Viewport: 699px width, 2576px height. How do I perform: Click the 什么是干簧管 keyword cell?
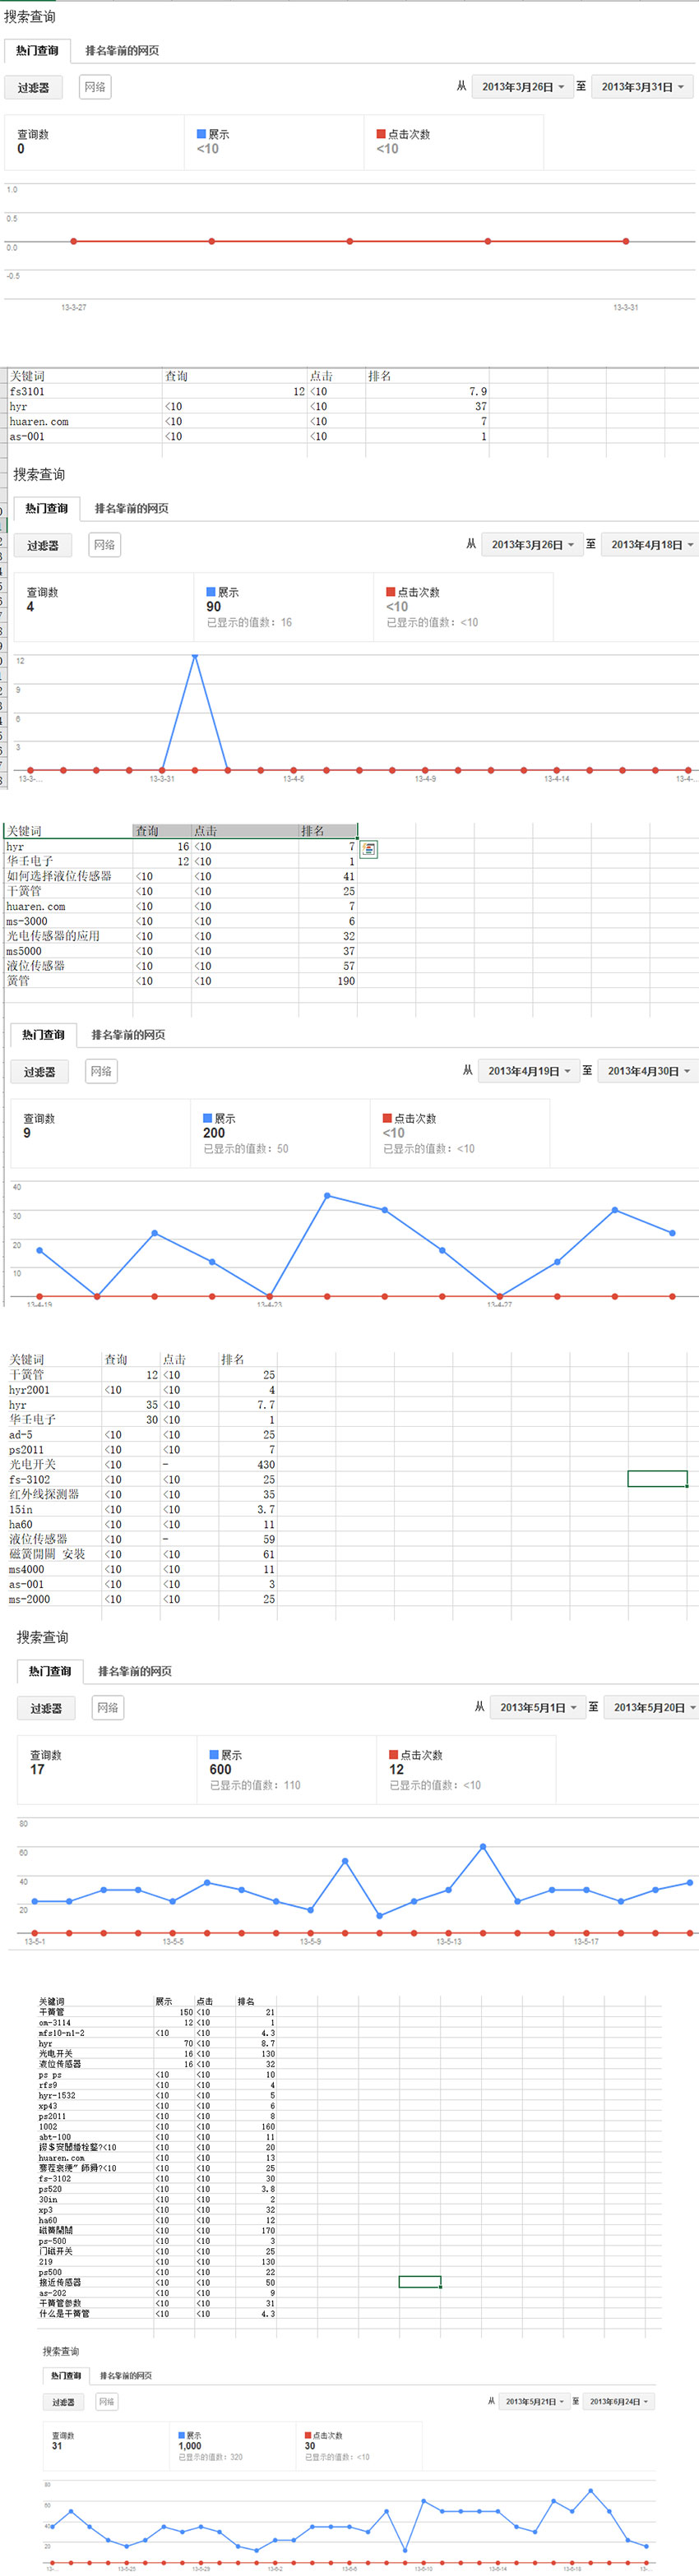64,2314
